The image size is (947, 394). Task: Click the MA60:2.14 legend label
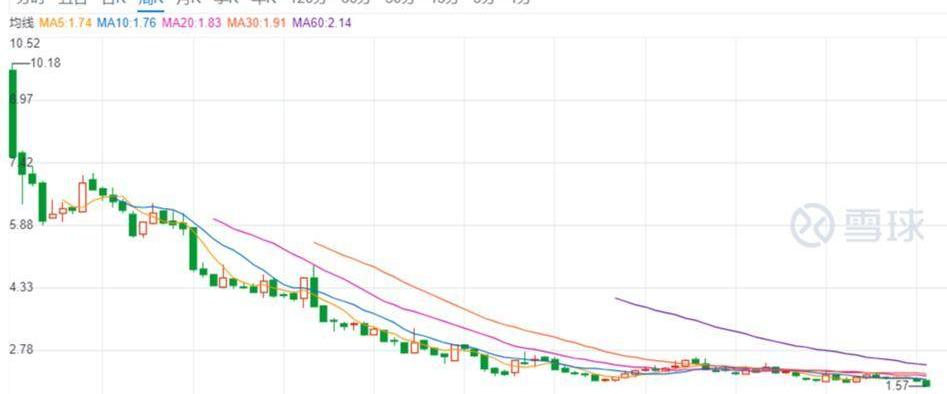[x=322, y=23]
